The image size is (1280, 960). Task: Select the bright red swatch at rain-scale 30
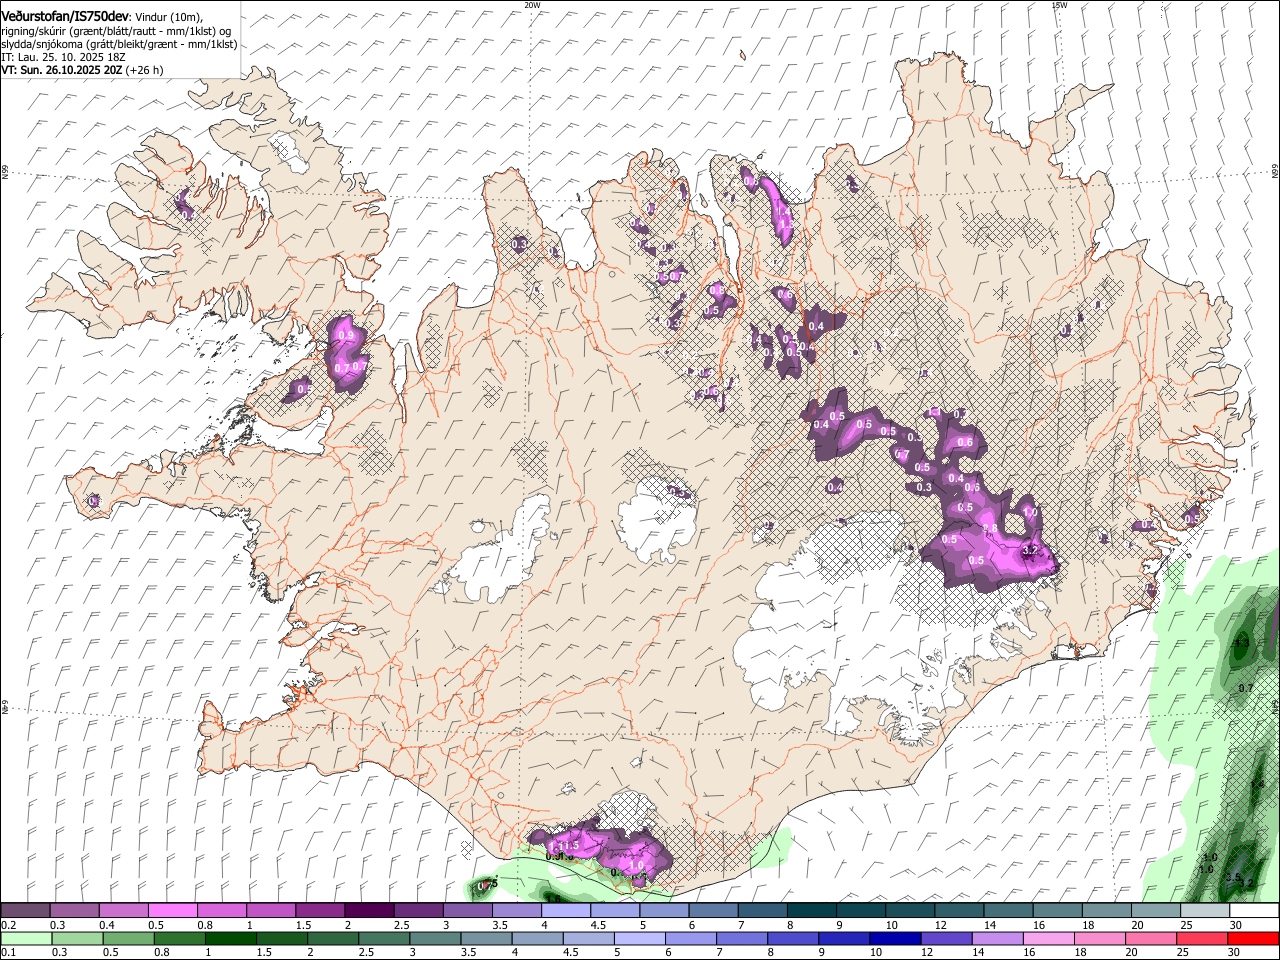[1253, 938]
